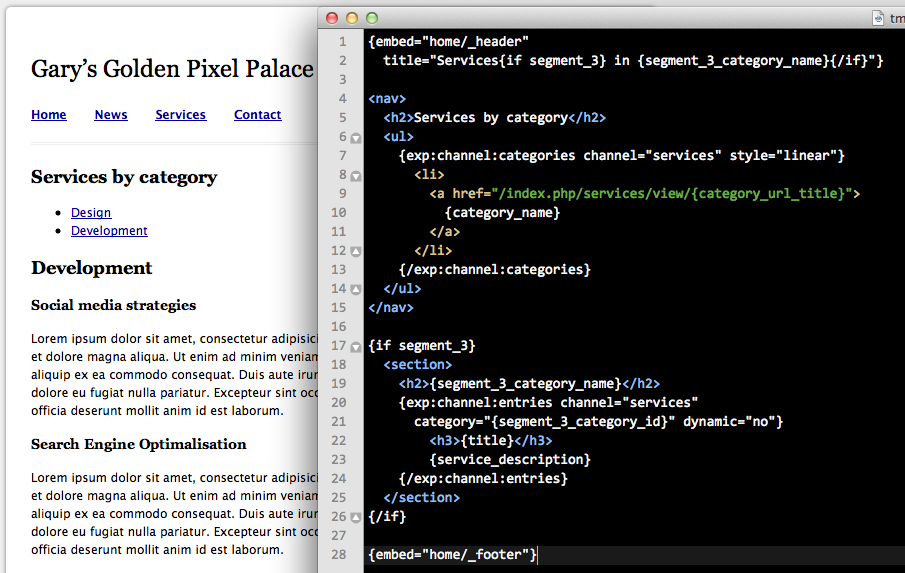The image size is (905, 573).
Task: Click line number 28 in the gutter
Action: tap(339, 555)
